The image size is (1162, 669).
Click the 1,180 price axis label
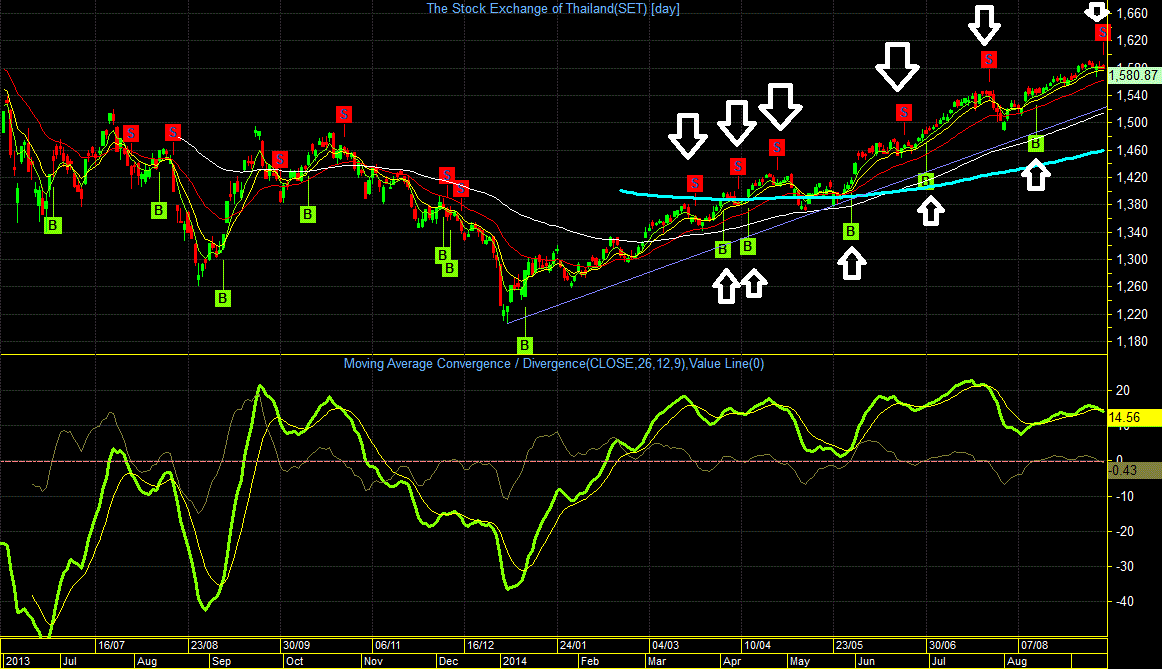pyautogui.click(x=1132, y=342)
